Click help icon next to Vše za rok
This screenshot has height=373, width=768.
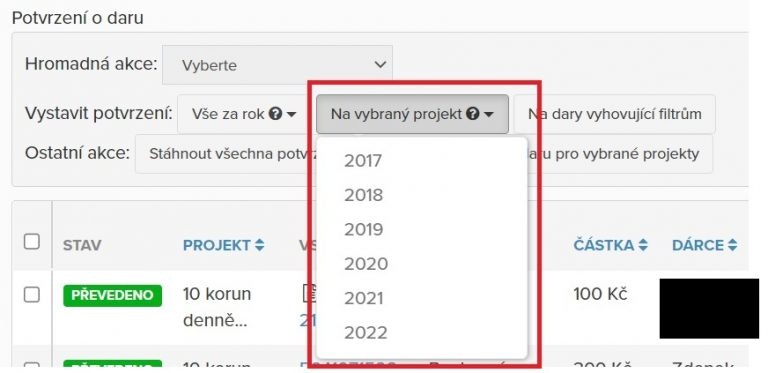tap(275, 115)
